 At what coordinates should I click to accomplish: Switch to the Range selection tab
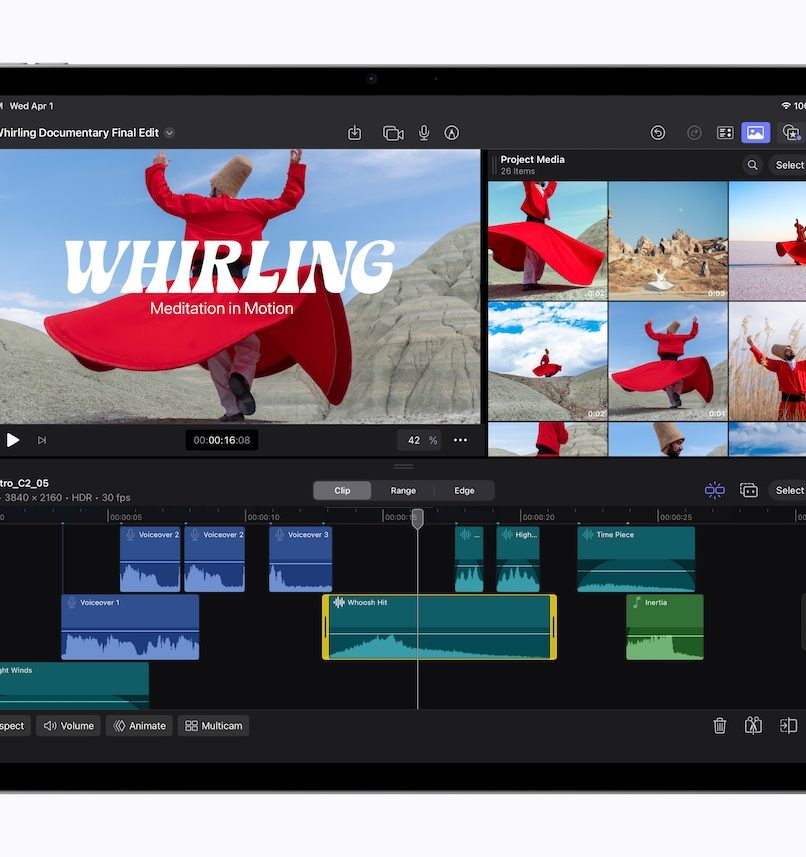coord(403,491)
